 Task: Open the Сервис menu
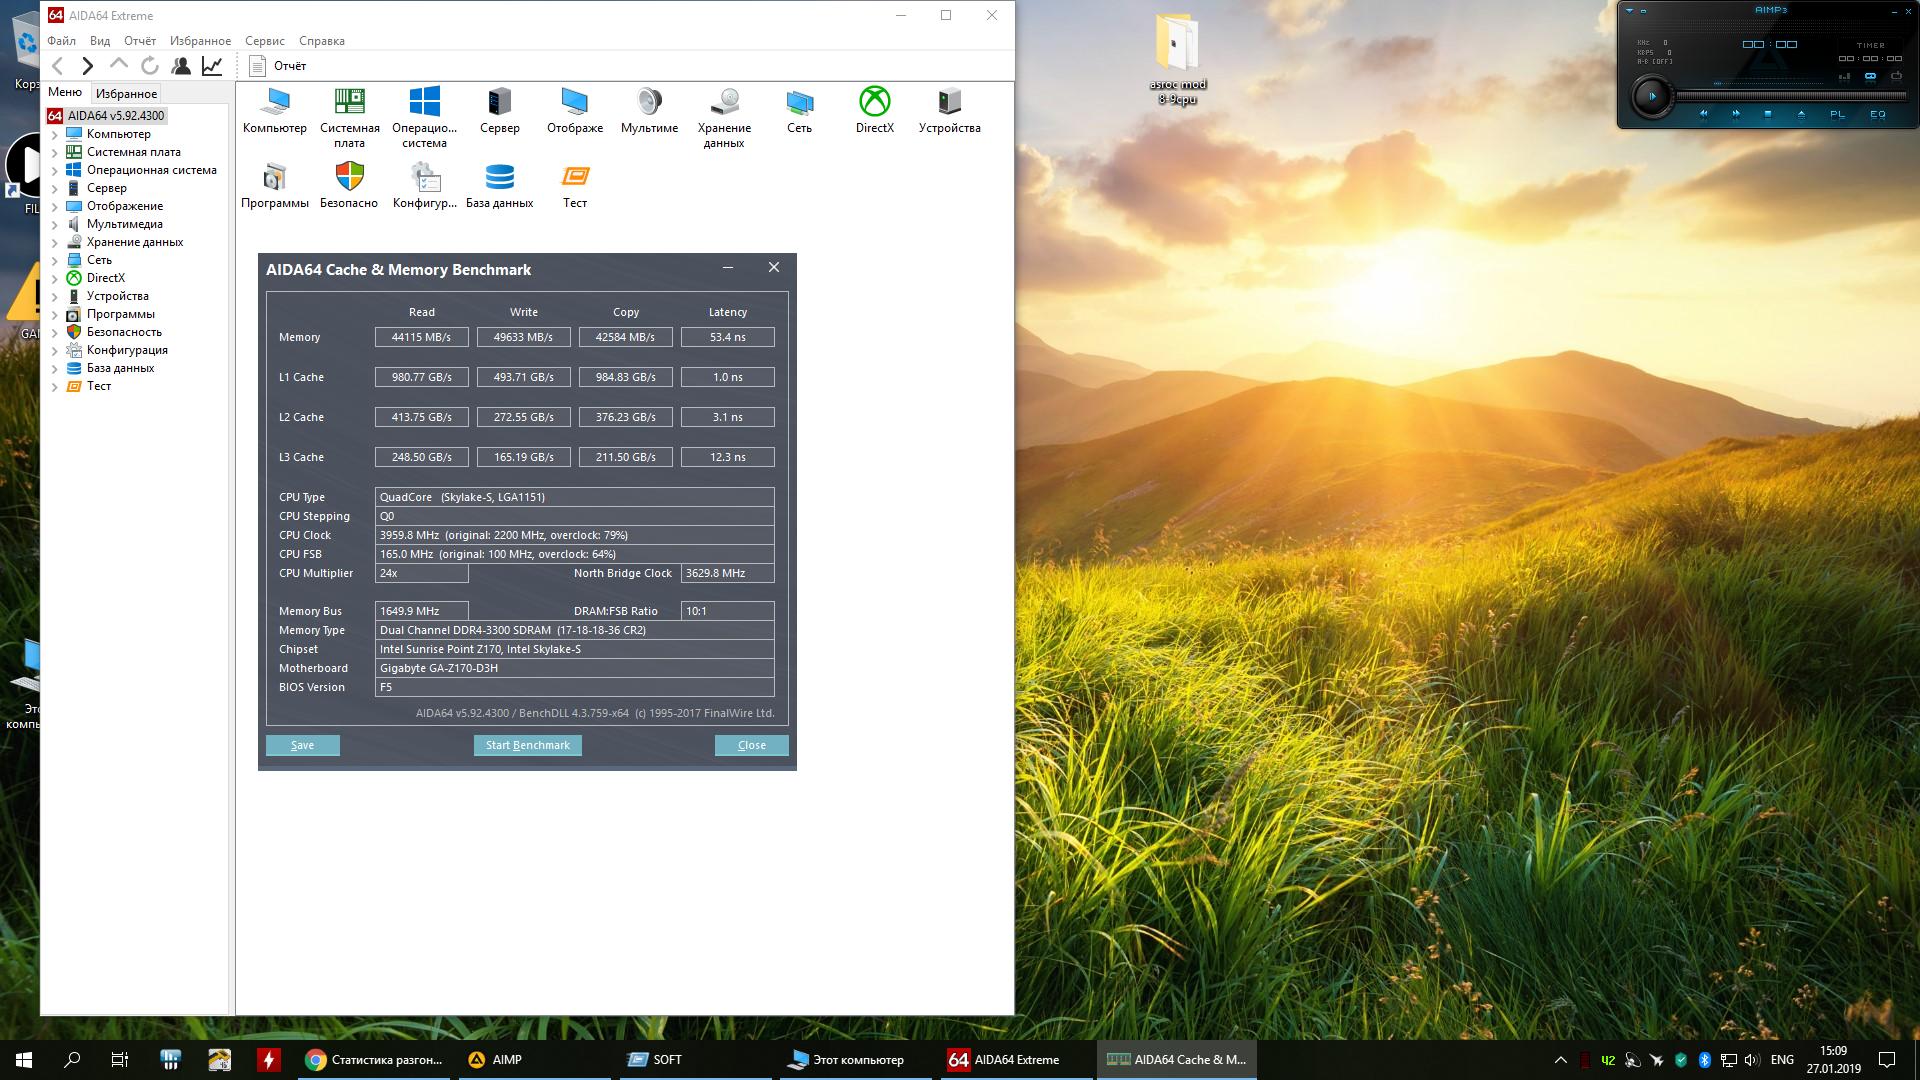click(264, 41)
